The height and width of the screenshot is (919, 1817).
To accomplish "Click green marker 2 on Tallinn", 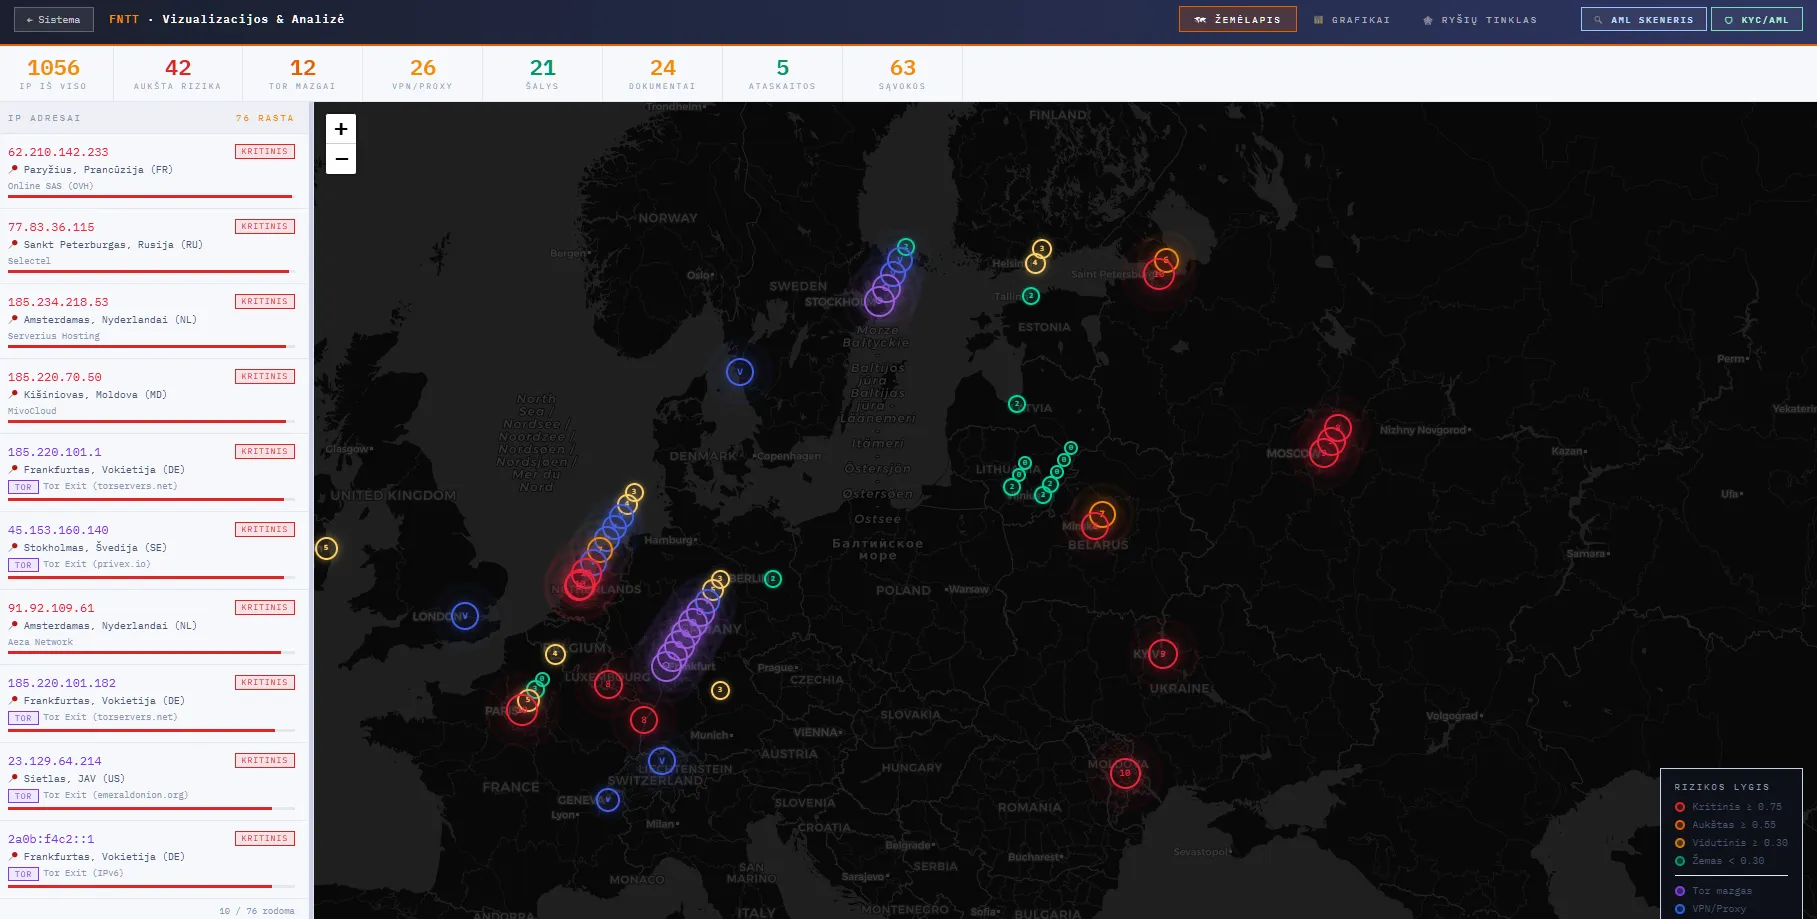I will [1031, 296].
